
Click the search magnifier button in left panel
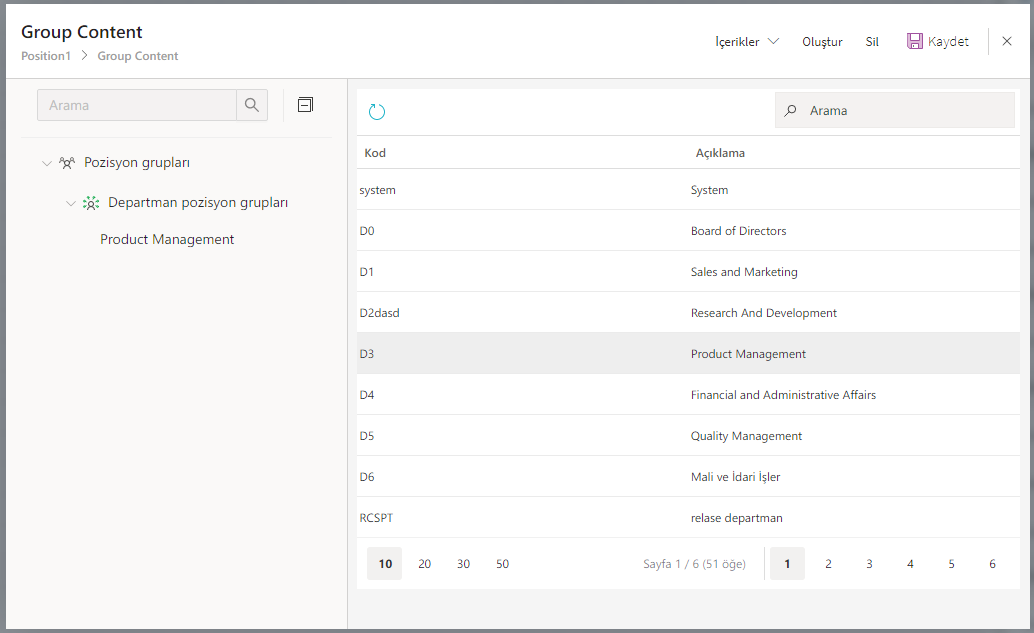click(252, 105)
